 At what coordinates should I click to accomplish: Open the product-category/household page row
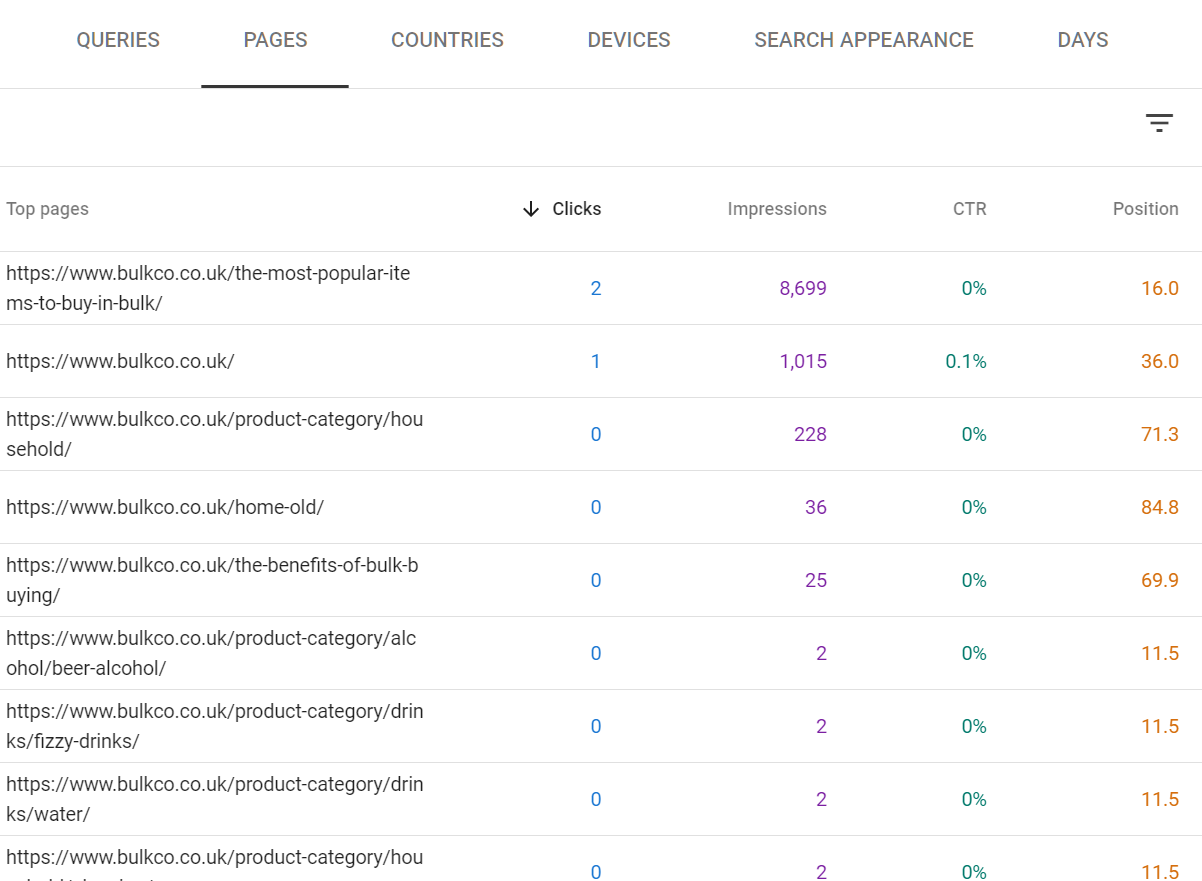(x=214, y=434)
